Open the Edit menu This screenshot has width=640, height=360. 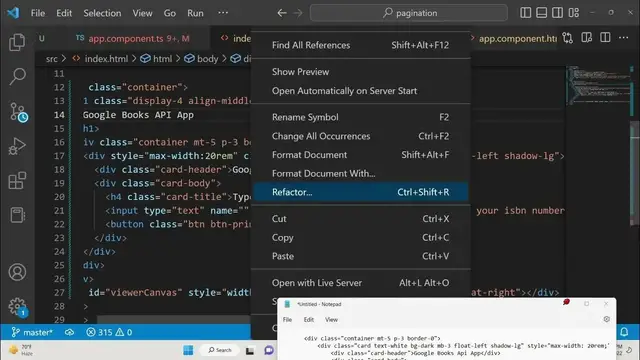[x=64, y=13]
